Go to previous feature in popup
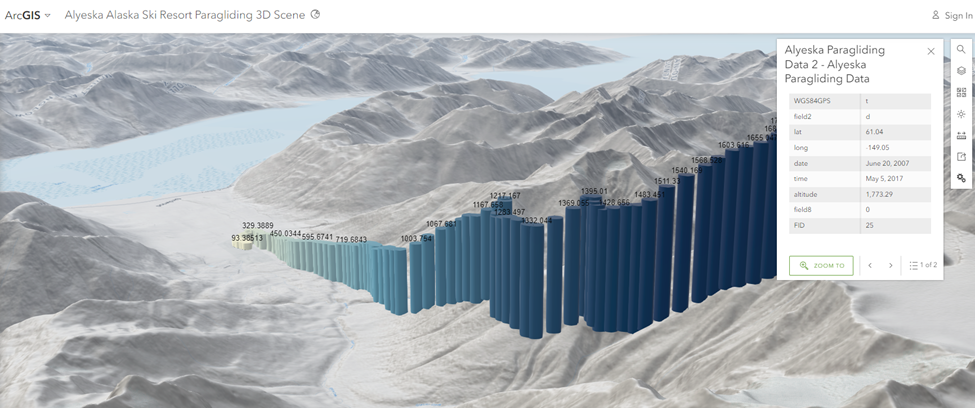This screenshot has width=975, height=408. point(870,266)
